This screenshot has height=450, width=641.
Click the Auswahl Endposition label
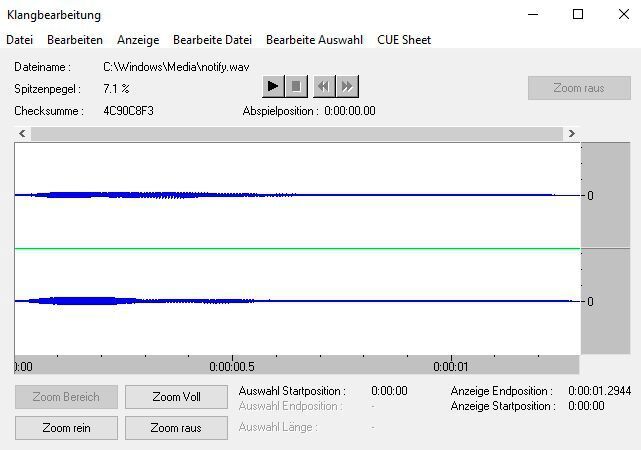point(291,406)
